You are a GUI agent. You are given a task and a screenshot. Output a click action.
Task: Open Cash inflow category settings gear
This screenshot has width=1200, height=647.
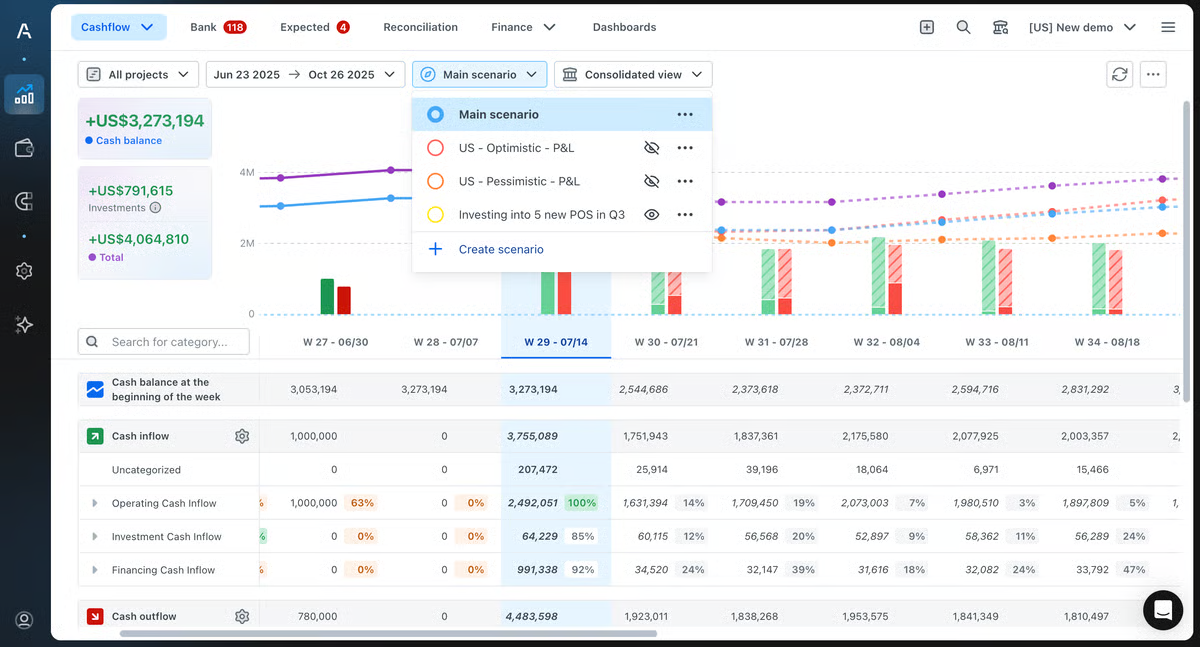(242, 436)
